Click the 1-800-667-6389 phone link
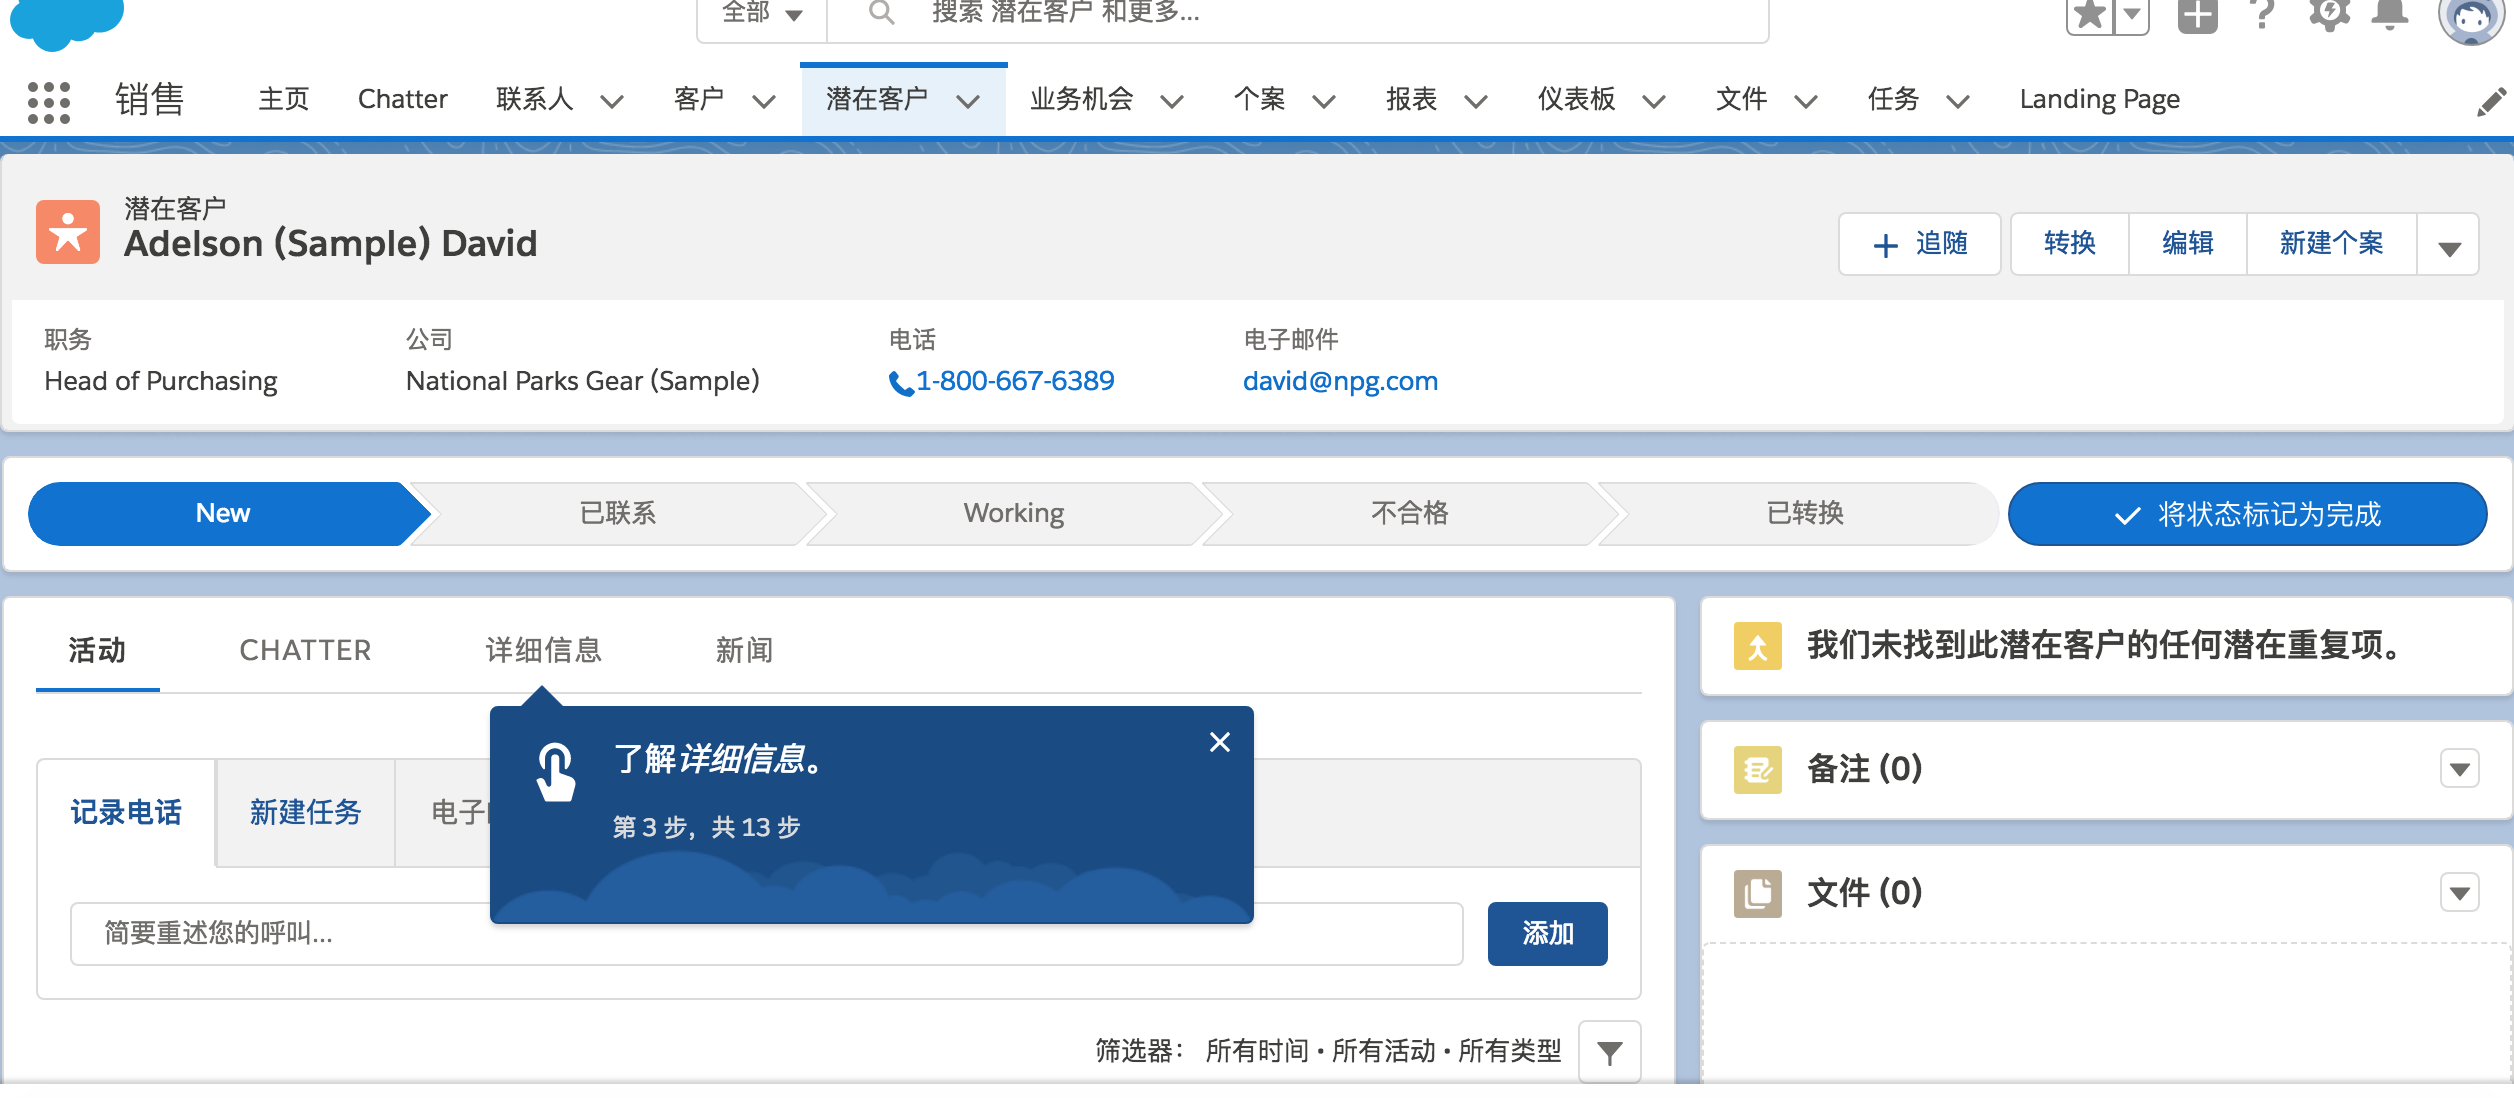This screenshot has height=1098, width=2514. tap(1015, 382)
